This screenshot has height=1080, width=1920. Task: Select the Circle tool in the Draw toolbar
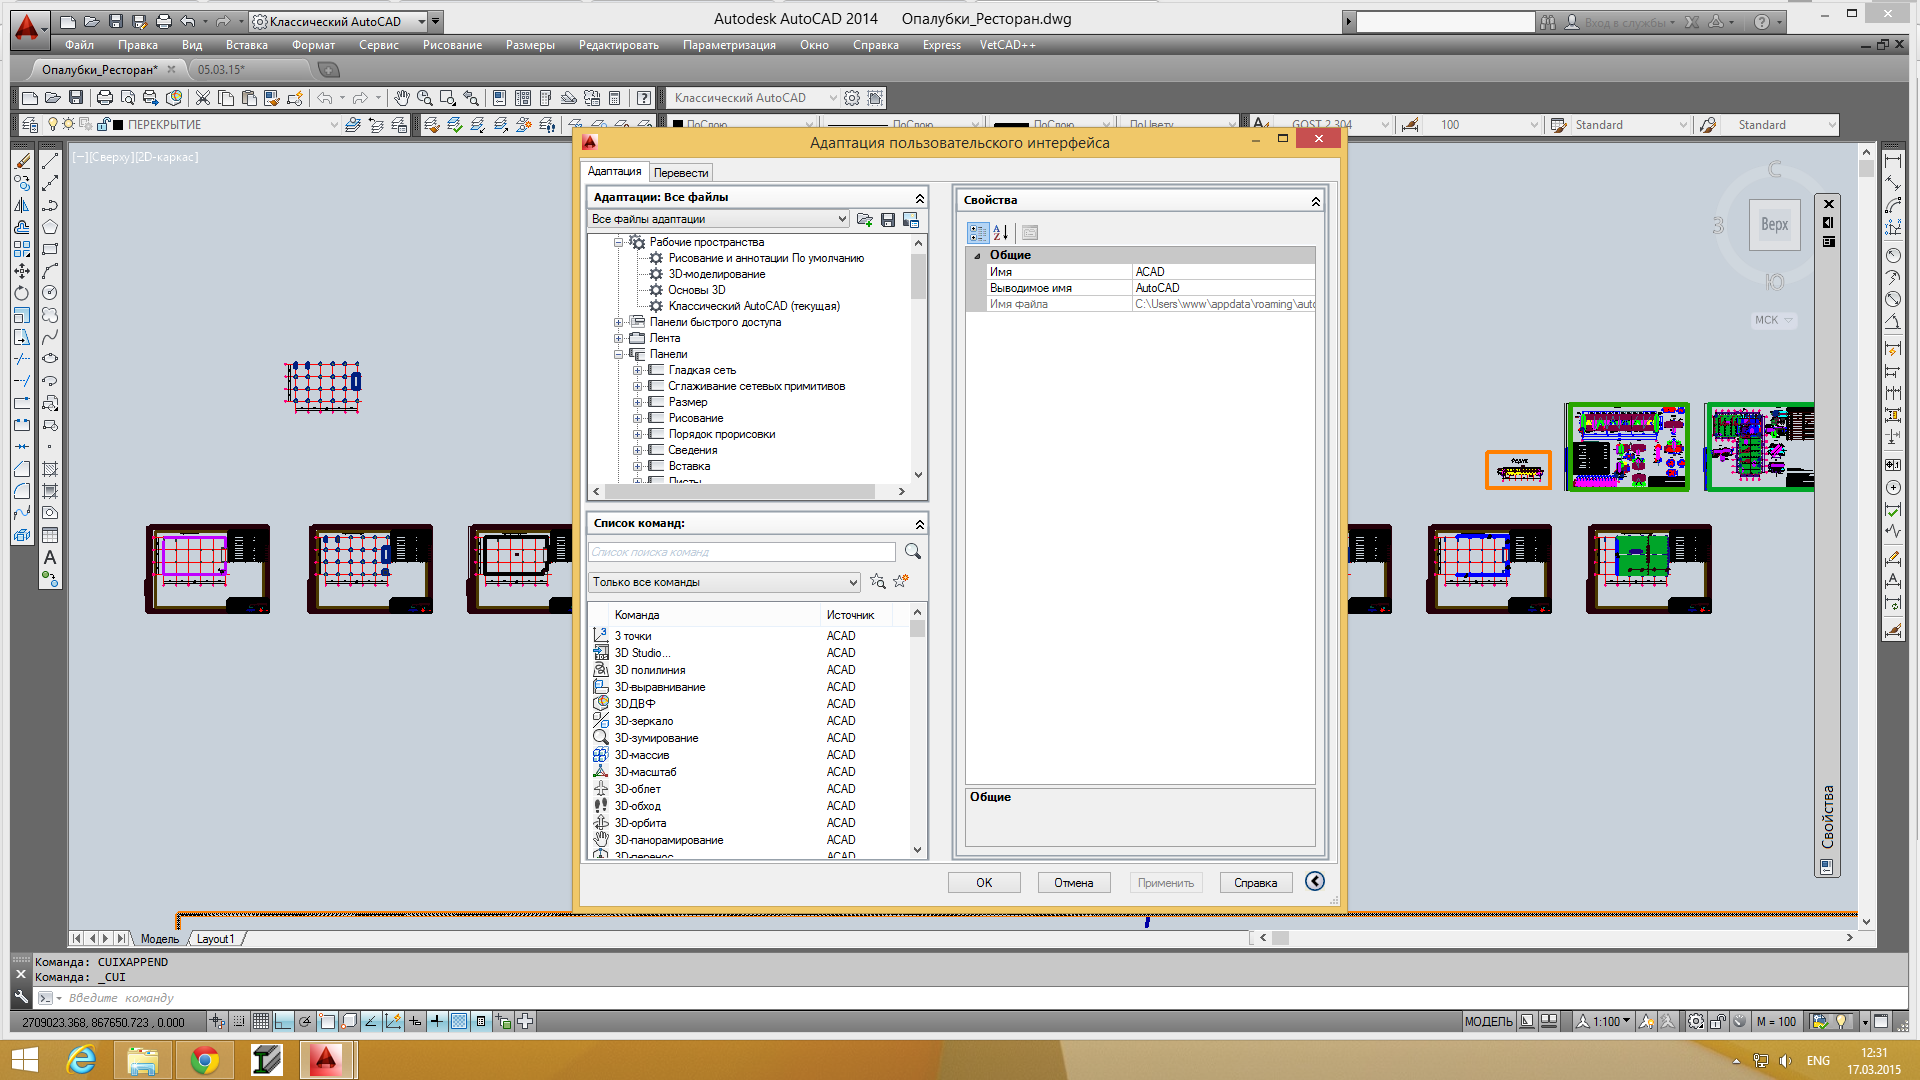(50, 293)
